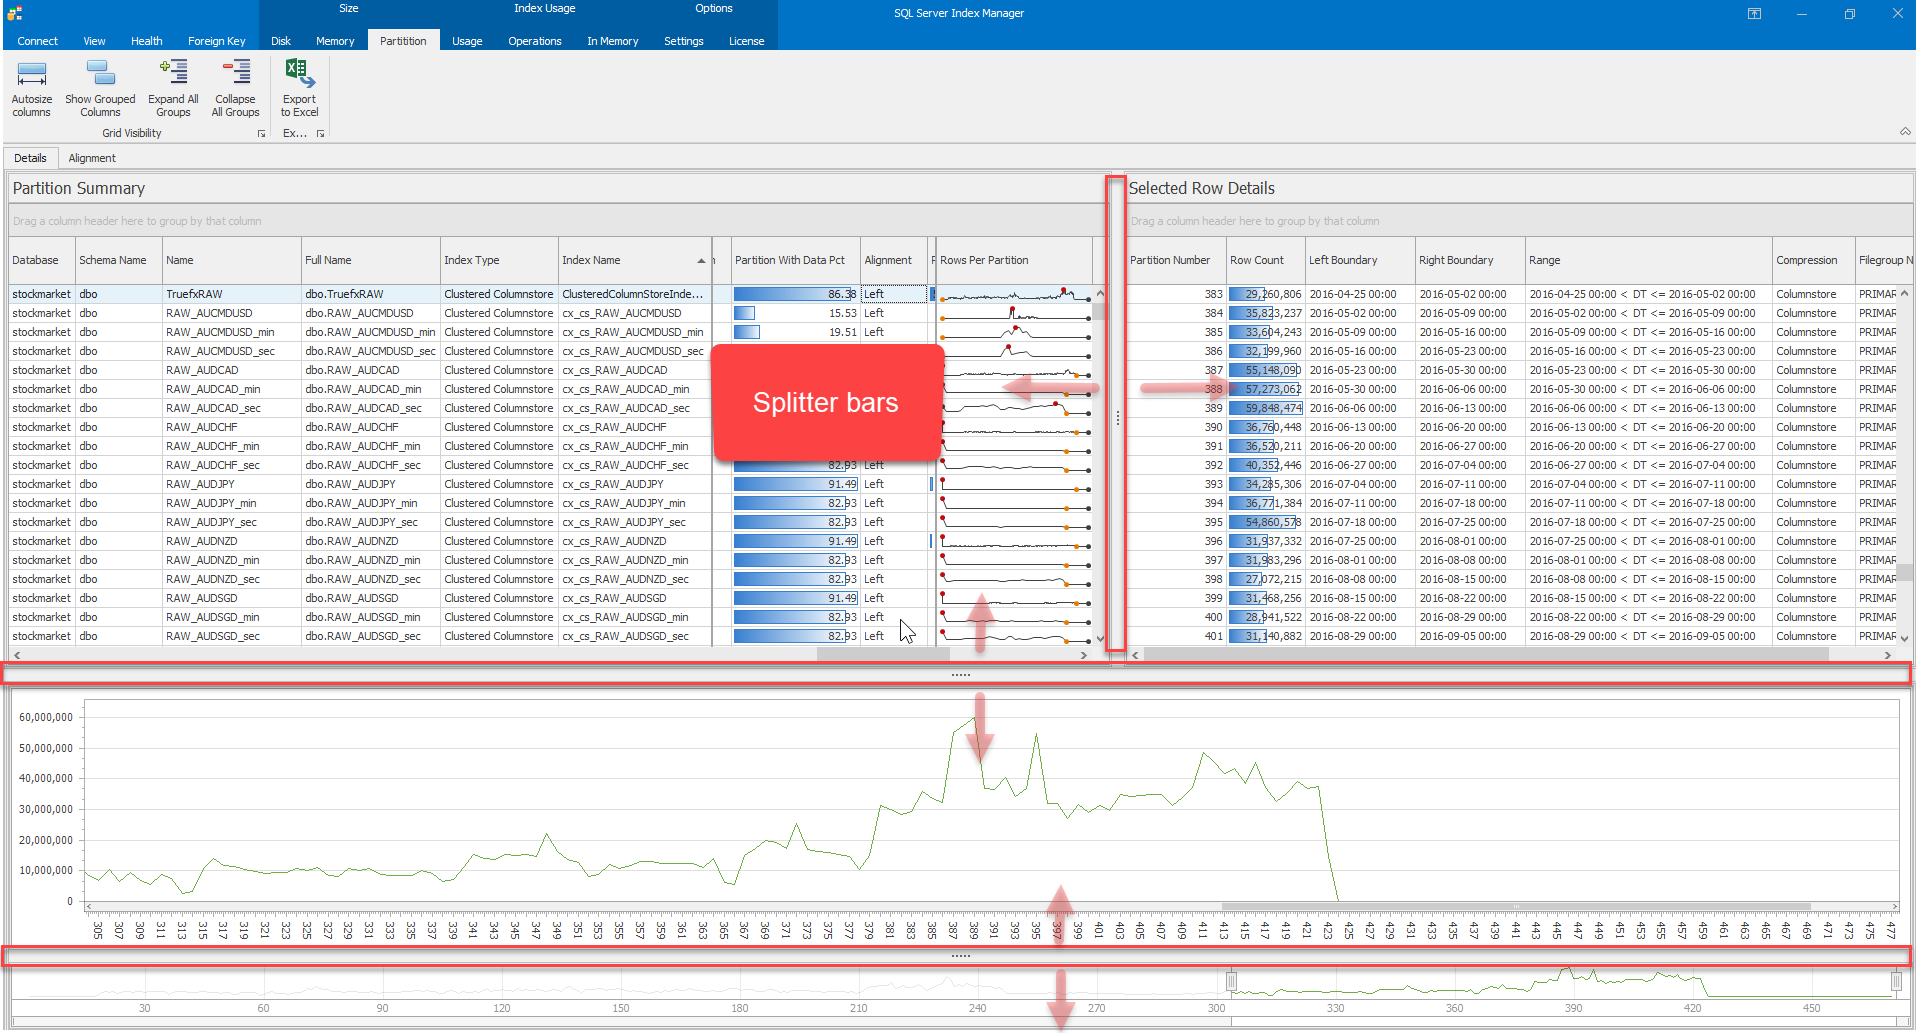The width and height of the screenshot is (1916, 1033).
Task: Select the RAW_AUCMDUSD_min row name
Action: click(232, 332)
